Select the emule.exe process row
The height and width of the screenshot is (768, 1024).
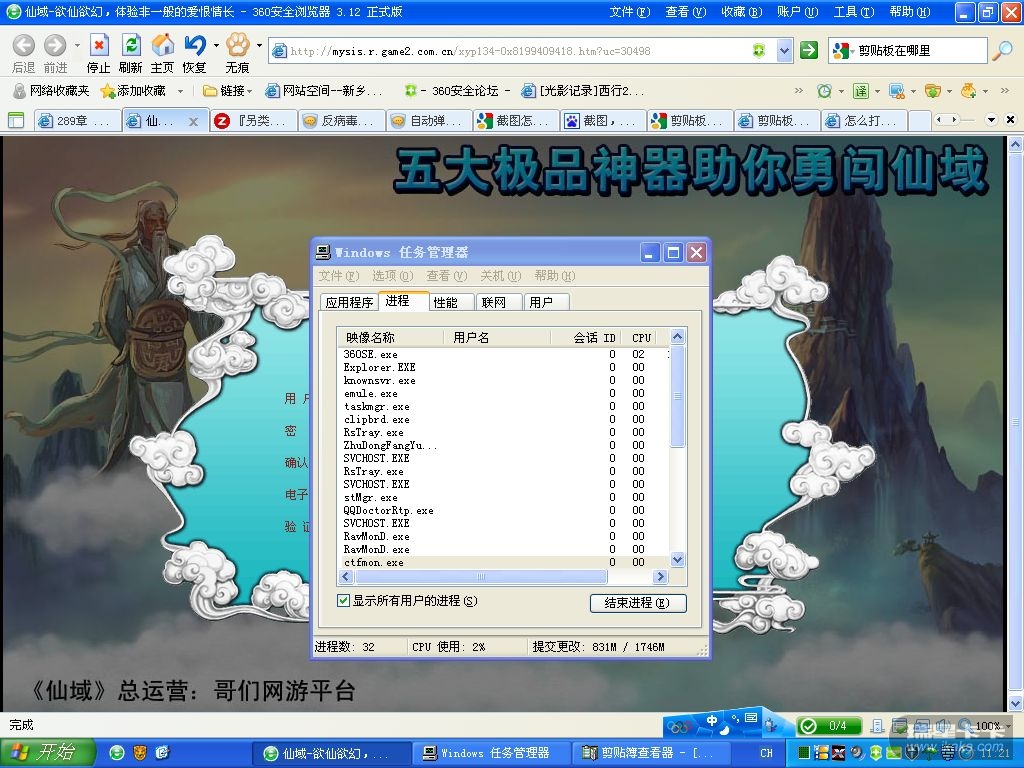[x=503, y=393]
